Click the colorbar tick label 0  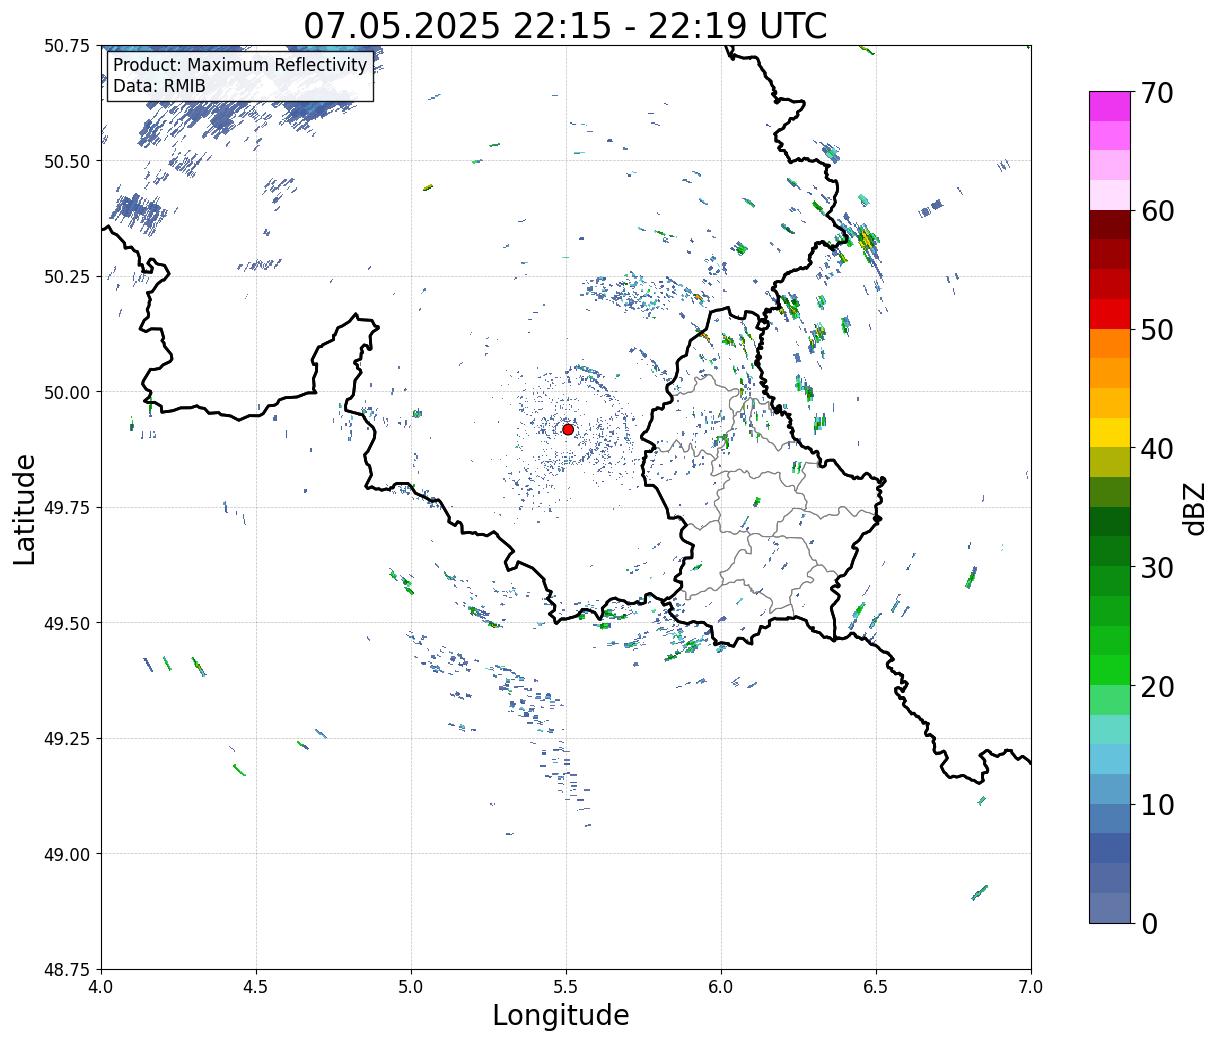(1149, 923)
